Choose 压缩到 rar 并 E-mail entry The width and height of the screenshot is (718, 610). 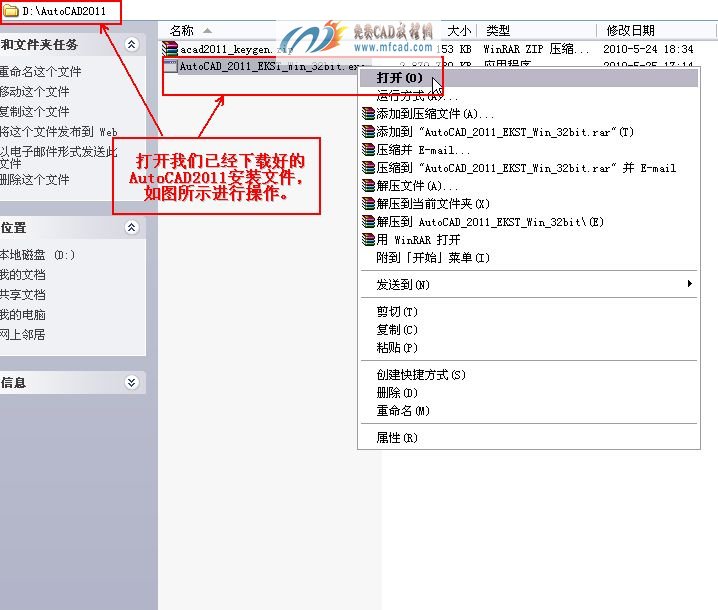point(529,168)
